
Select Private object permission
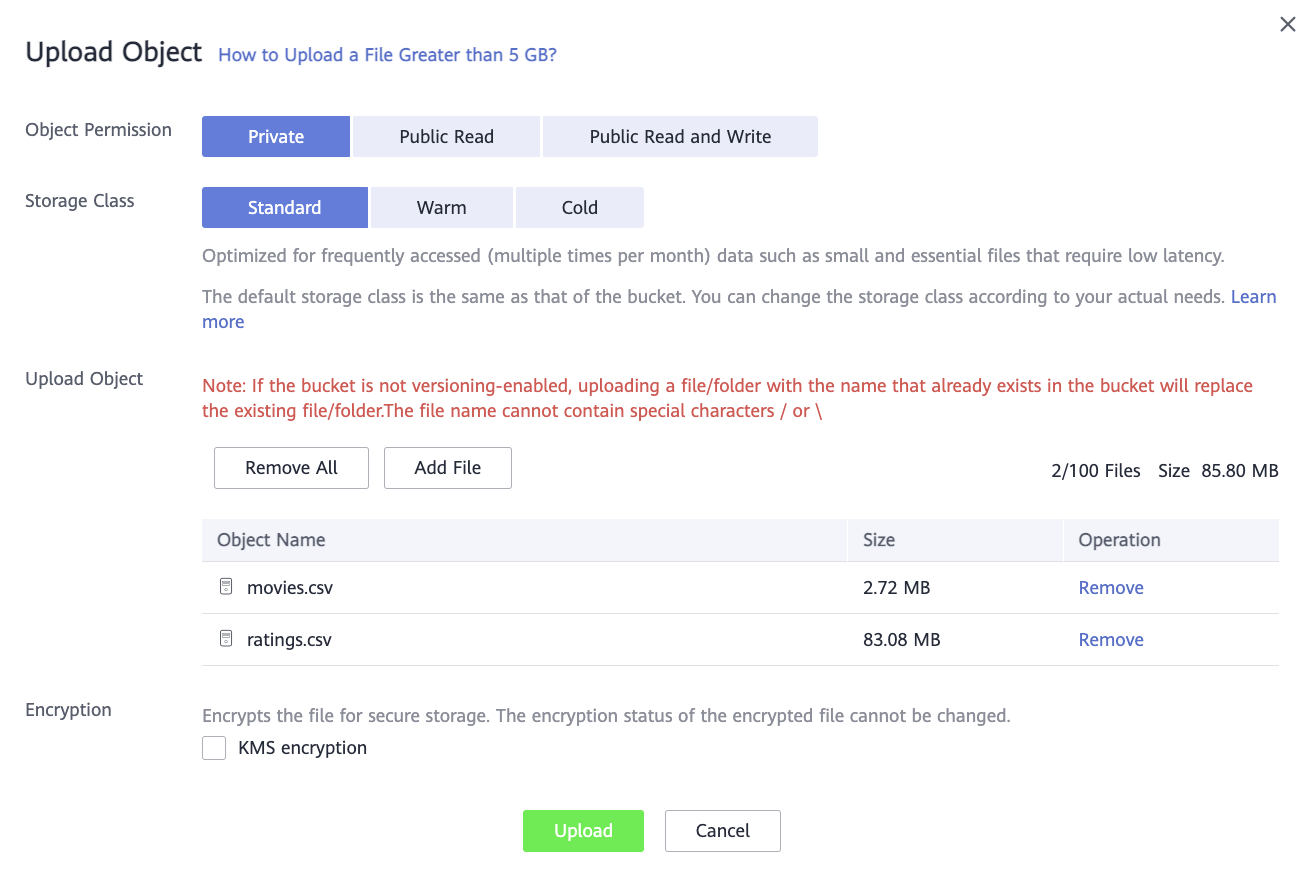click(276, 137)
